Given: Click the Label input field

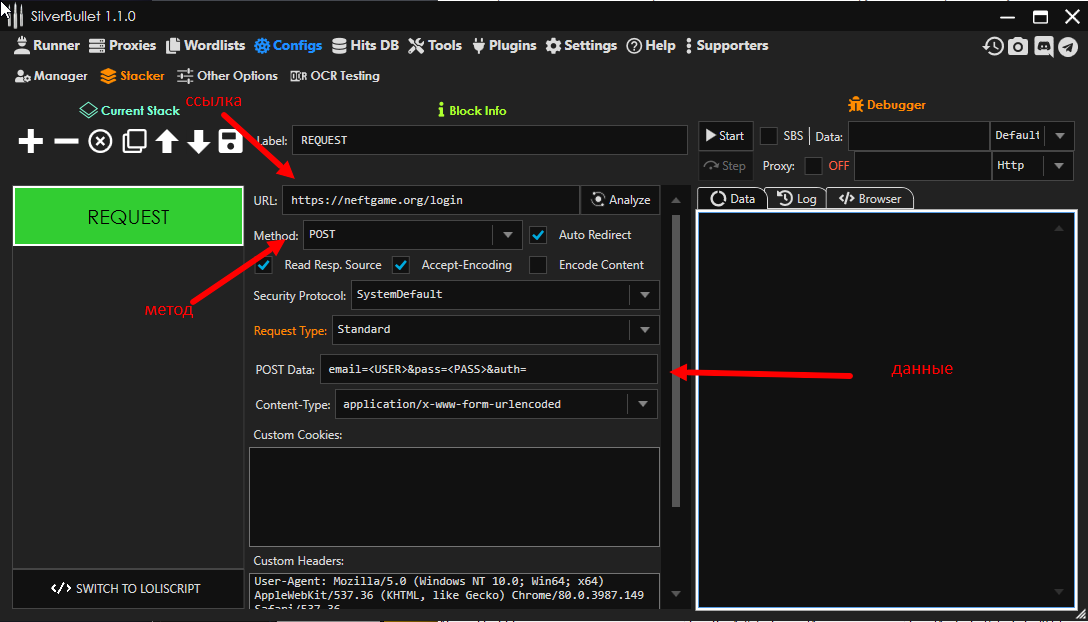Looking at the screenshot, I should pos(490,140).
